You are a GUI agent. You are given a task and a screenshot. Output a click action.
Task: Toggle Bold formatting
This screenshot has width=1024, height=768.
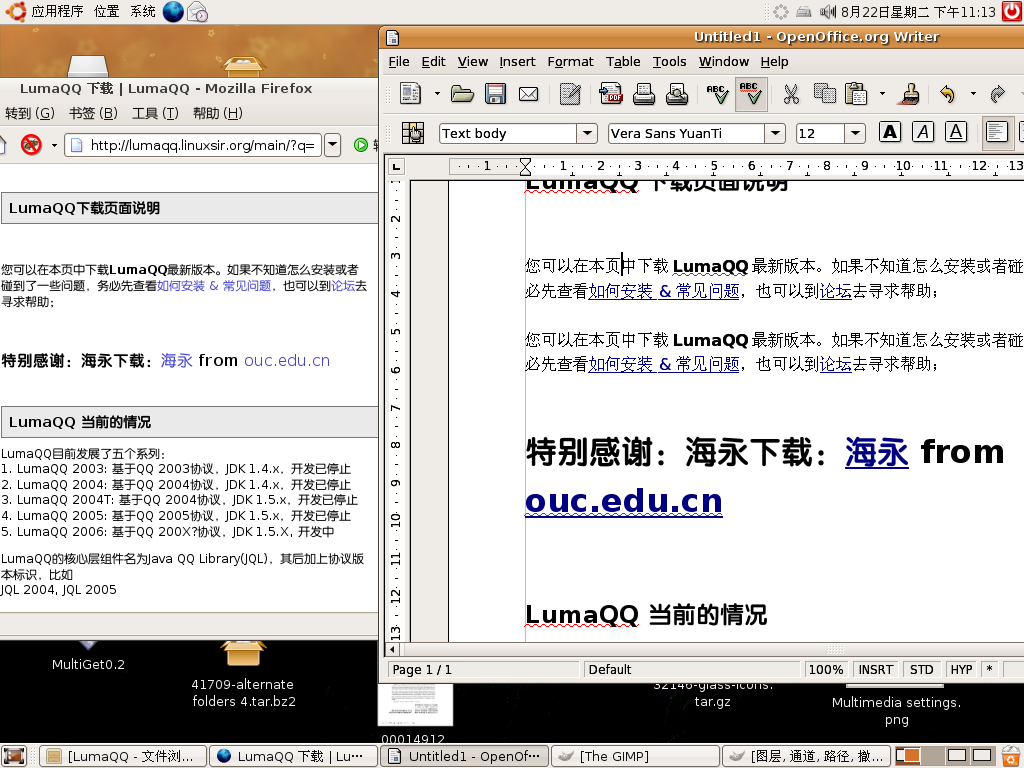click(x=889, y=133)
